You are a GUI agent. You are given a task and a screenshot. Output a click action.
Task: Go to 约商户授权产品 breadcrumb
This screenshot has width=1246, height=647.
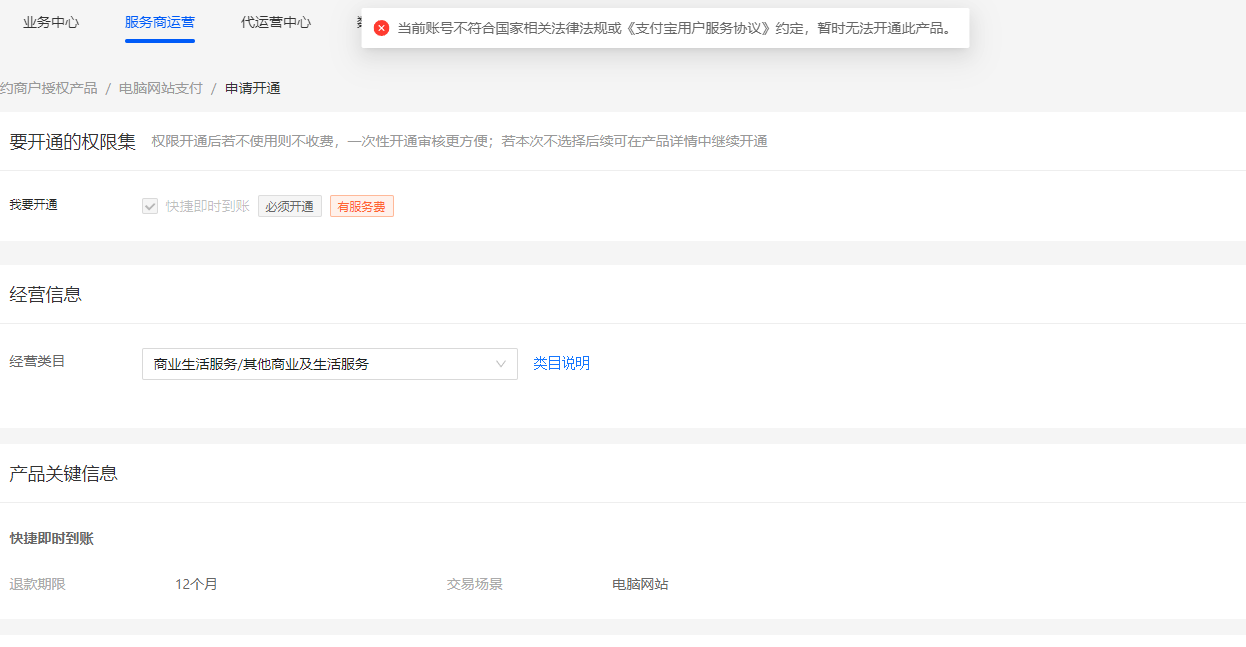[x=49, y=88]
